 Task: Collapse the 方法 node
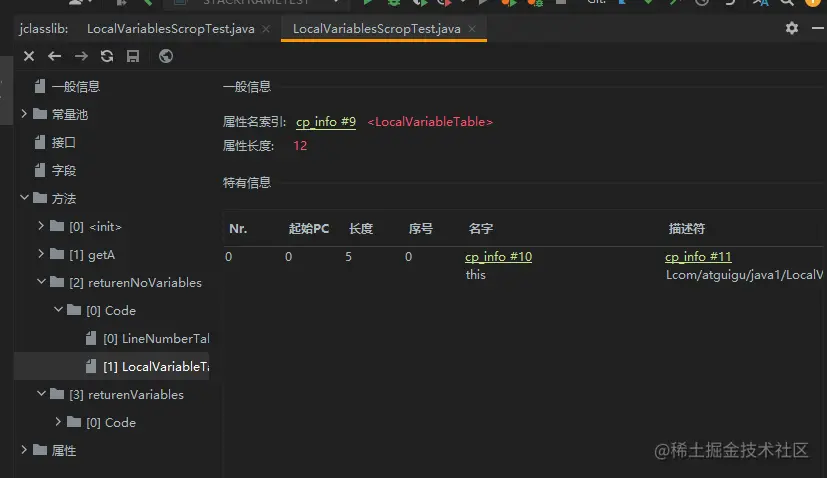pos(24,197)
